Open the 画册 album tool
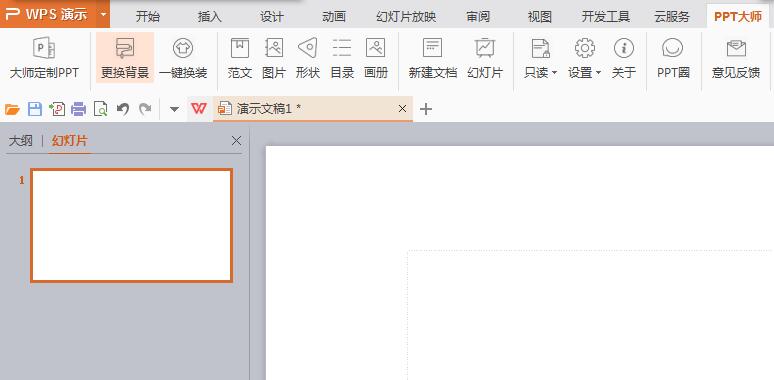Image resolution: width=774 pixels, height=380 pixels. (x=376, y=59)
